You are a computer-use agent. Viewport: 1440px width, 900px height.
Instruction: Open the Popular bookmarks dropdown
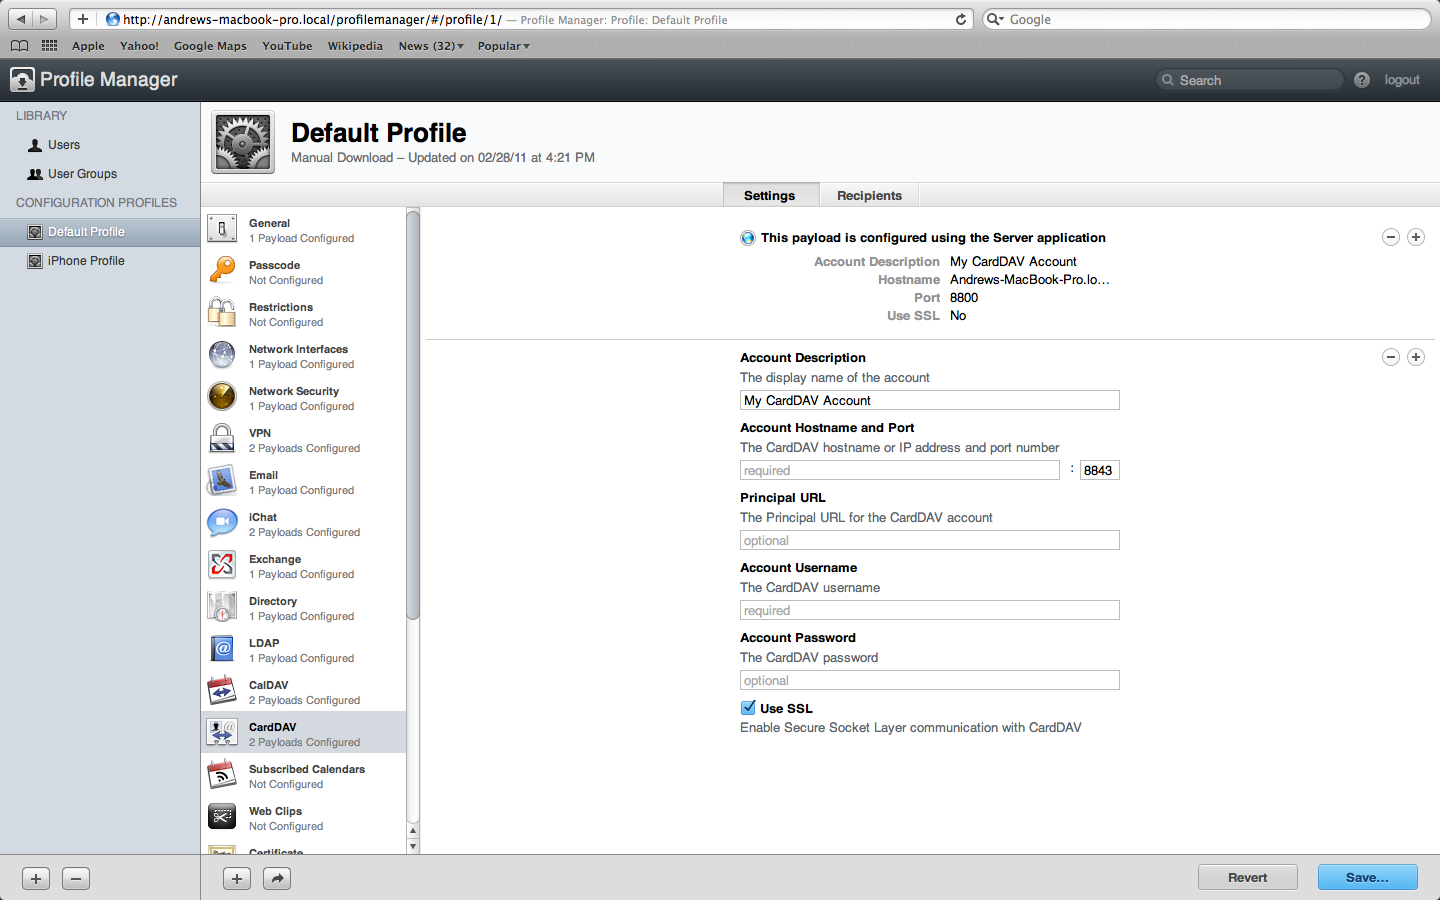(504, 46)
